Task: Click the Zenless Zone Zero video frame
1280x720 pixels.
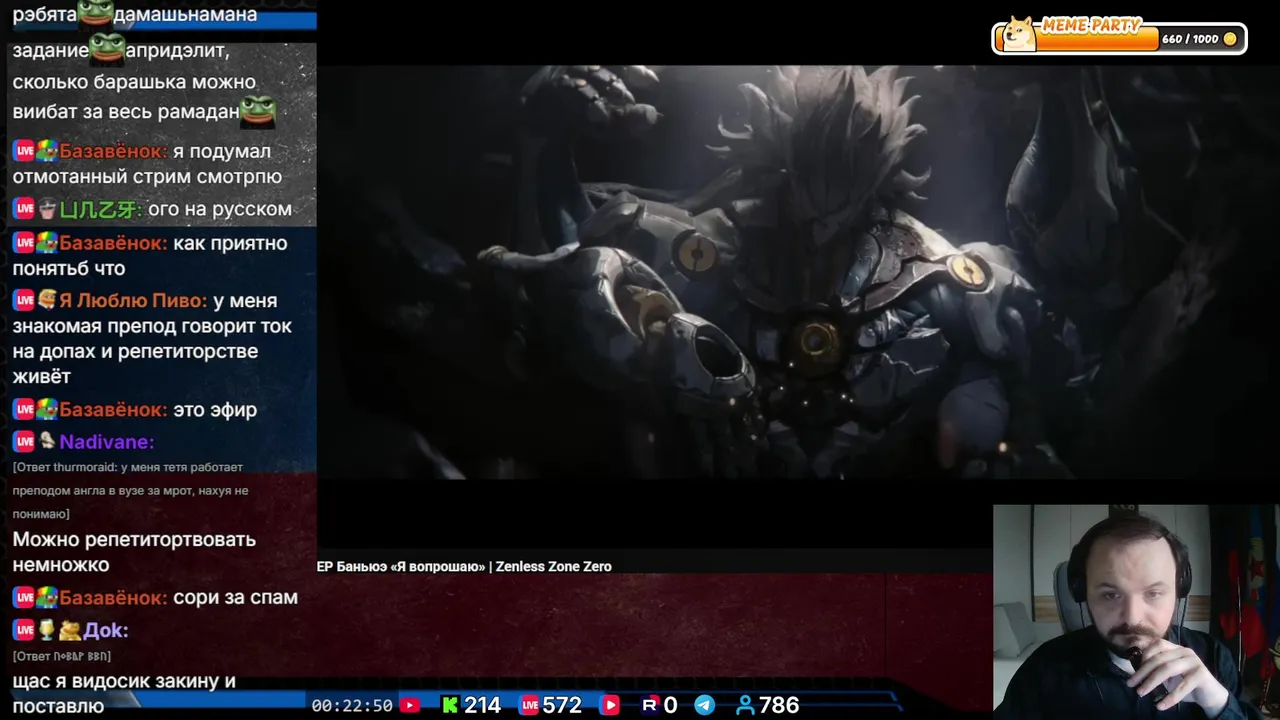Action: [798, 272]
